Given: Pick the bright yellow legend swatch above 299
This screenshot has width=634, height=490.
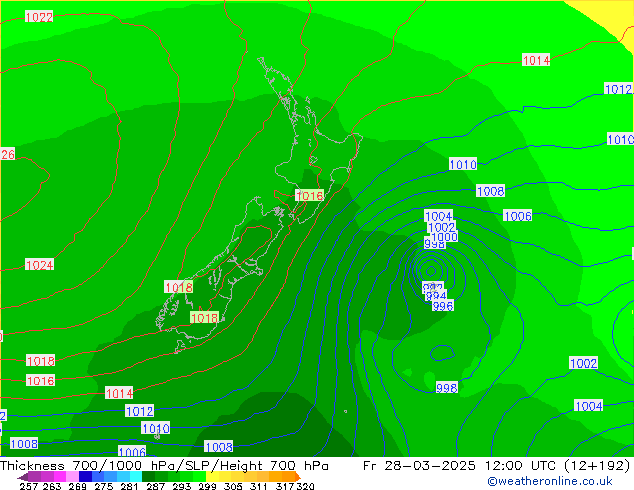Looking at the screenshot, I should pos(212,476).
